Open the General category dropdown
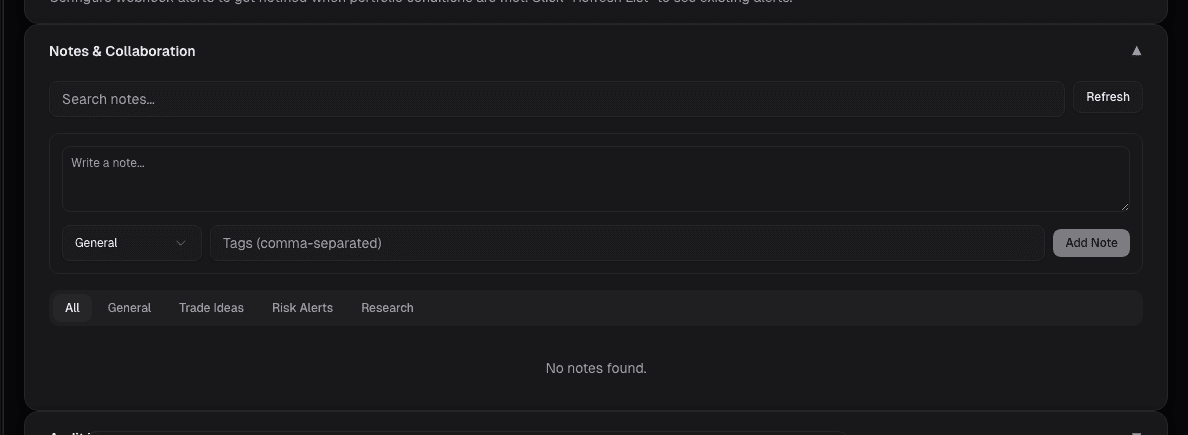 point(131,243)
